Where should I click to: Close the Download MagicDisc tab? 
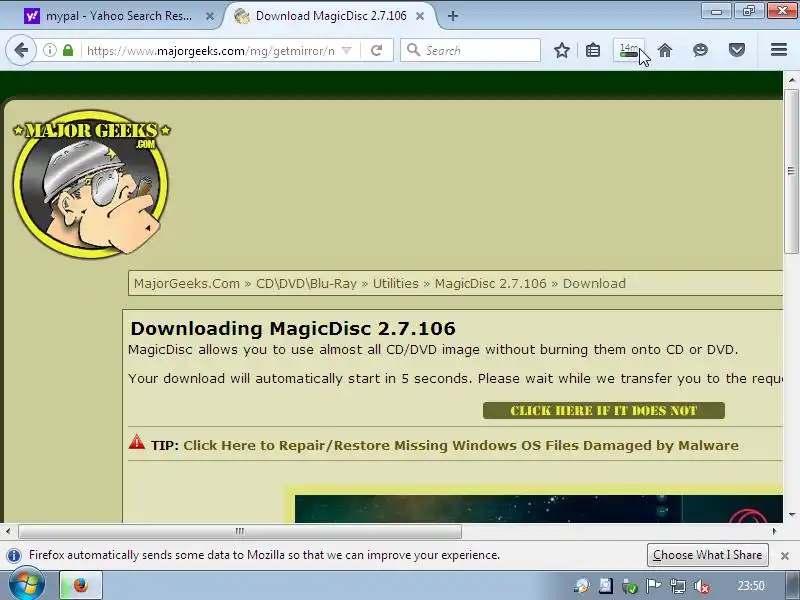420,16
